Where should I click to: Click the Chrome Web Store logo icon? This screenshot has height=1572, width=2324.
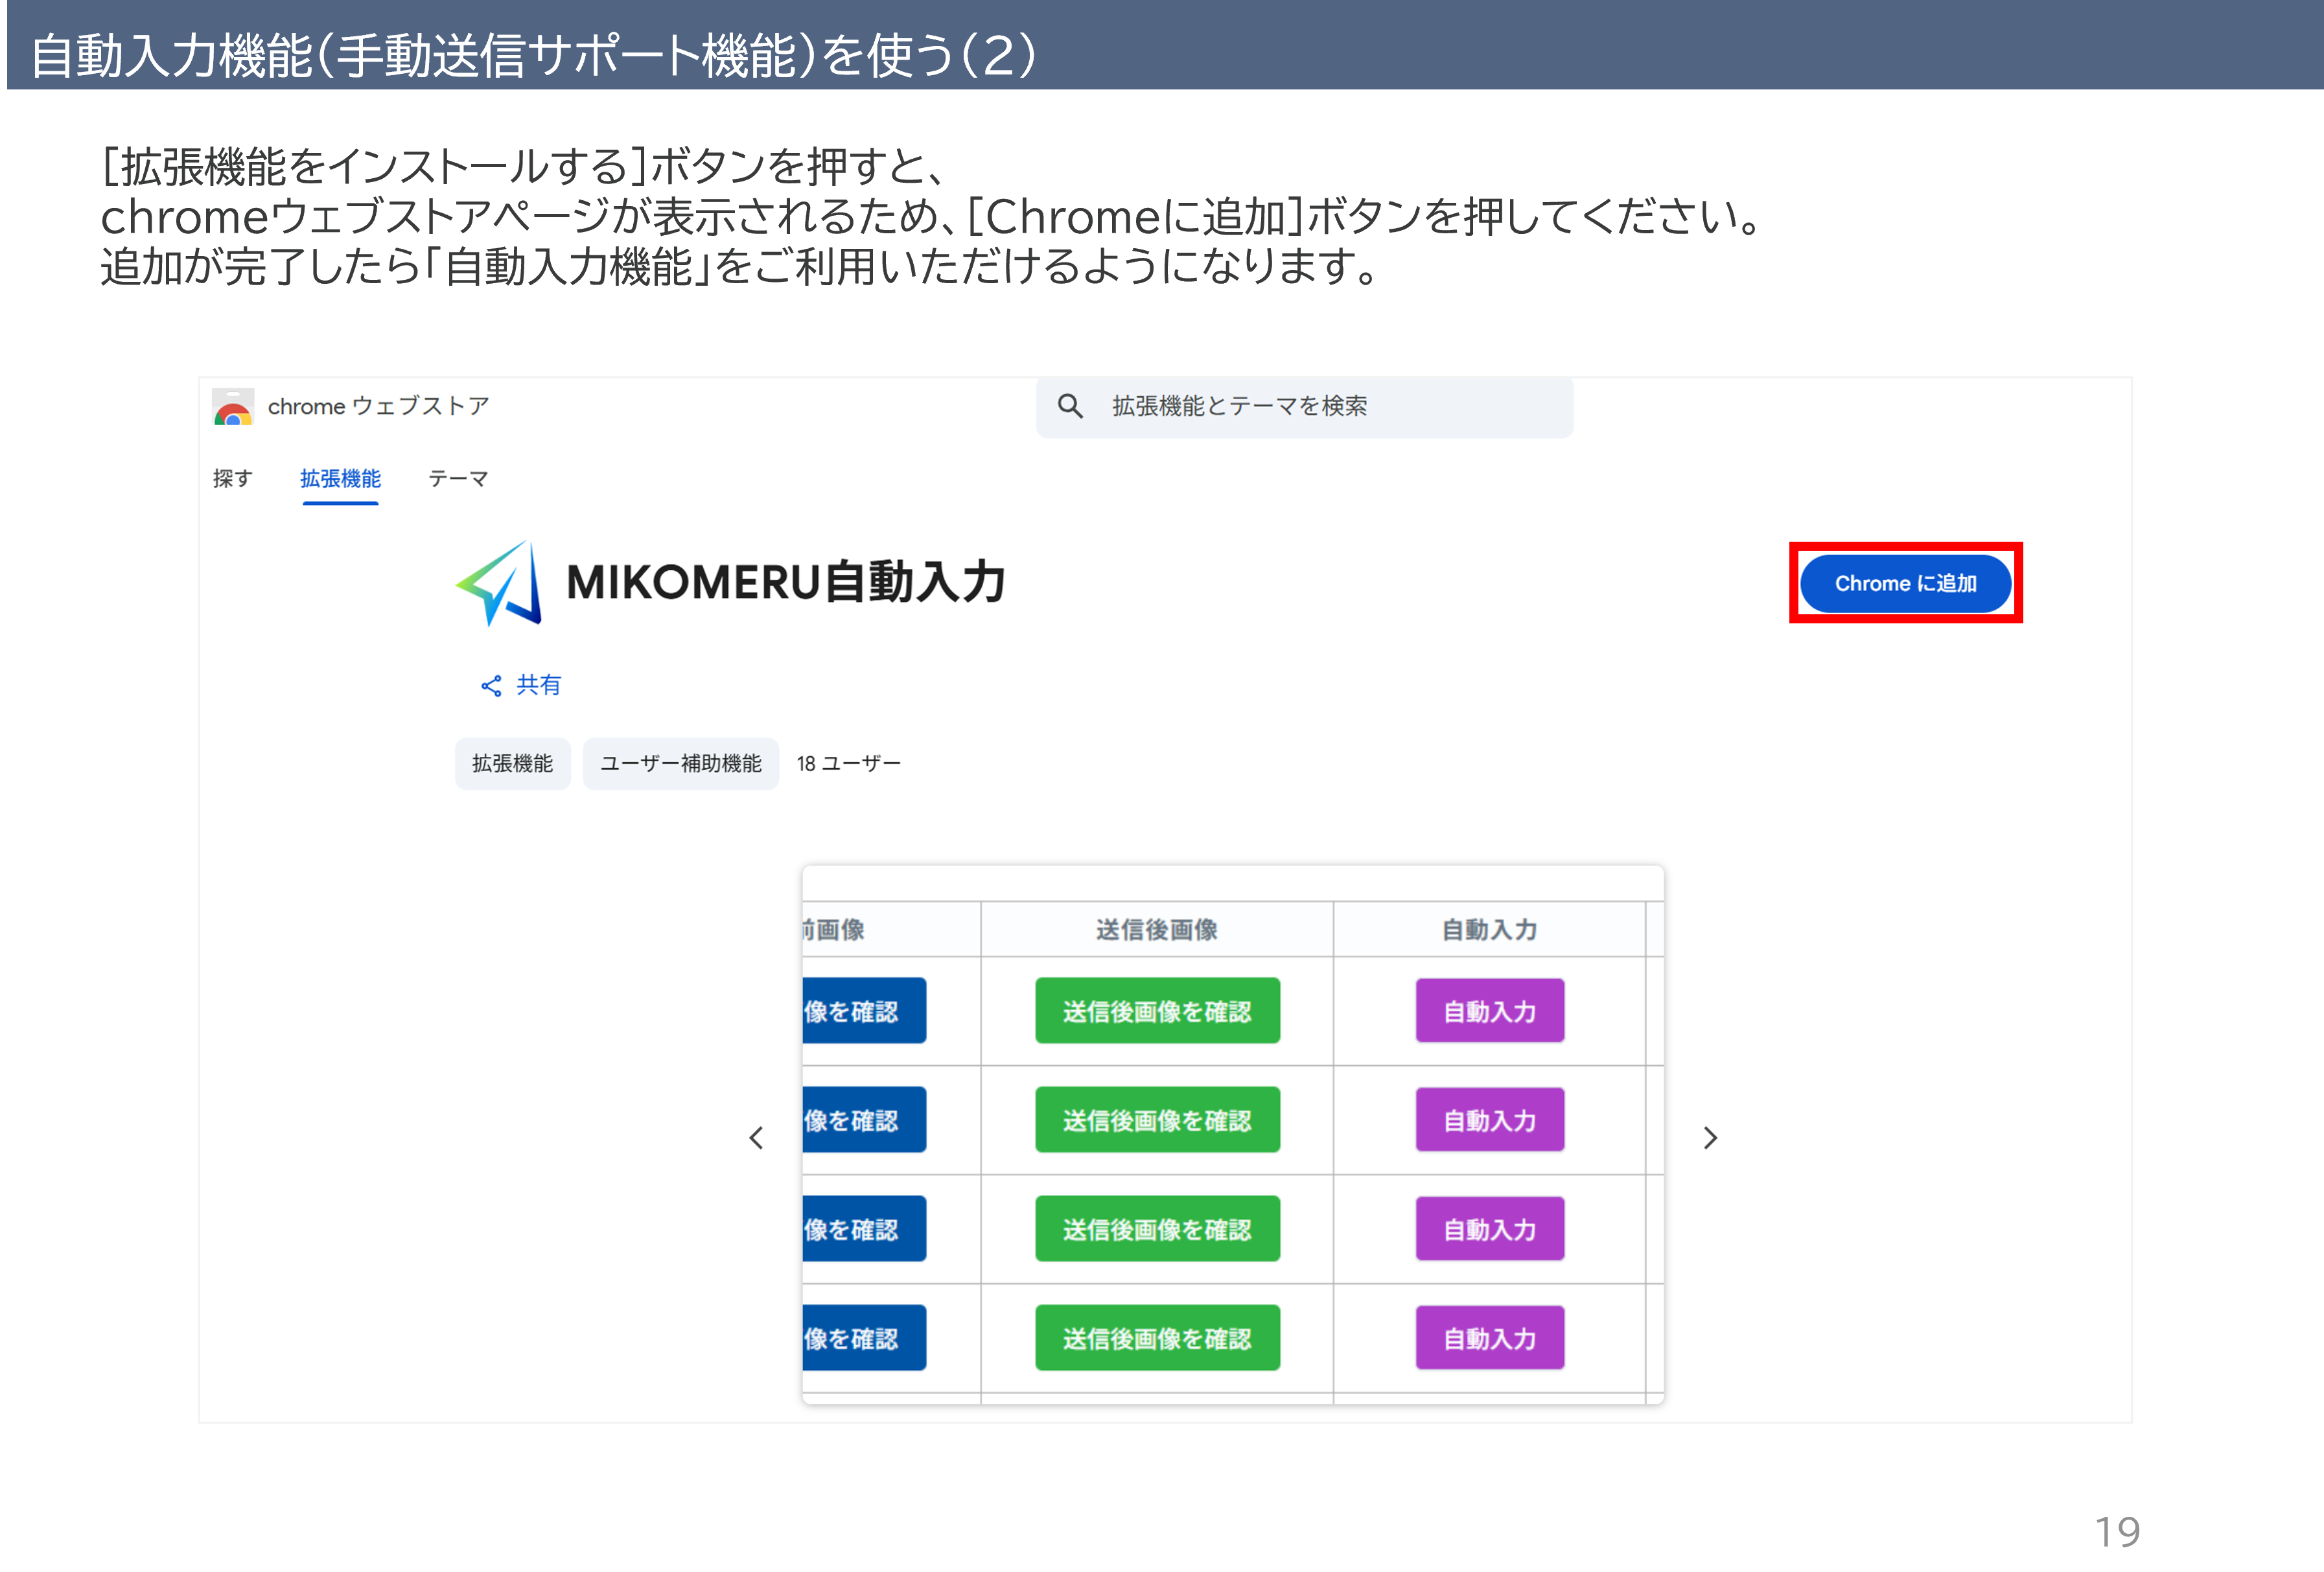pyautogui.click(x=233, y=408)
